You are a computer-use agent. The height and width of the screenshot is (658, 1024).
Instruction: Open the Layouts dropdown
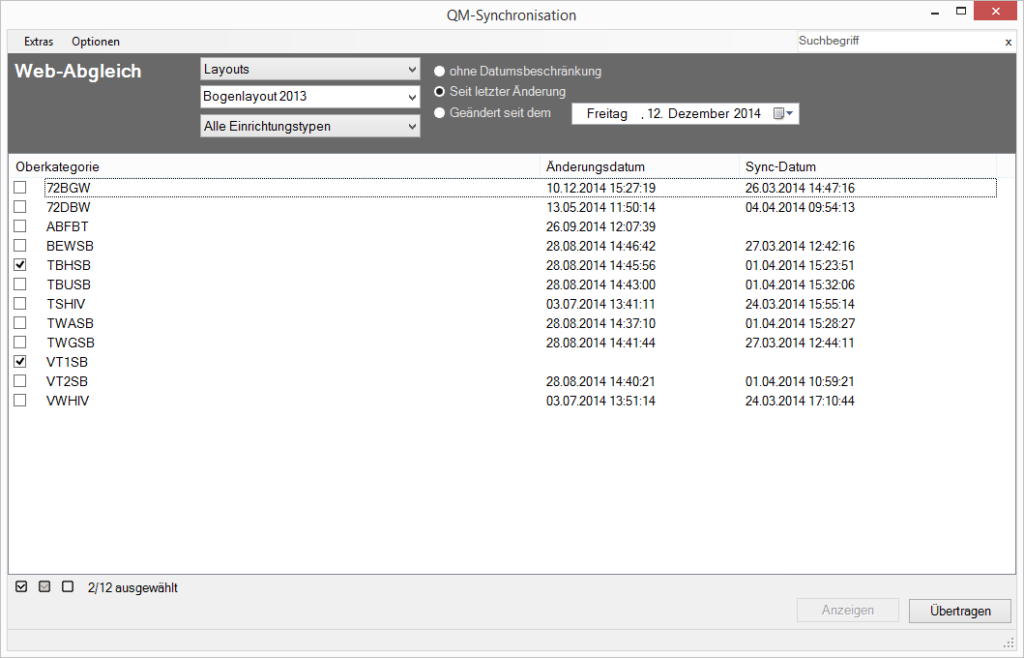(x=310, y=70)
